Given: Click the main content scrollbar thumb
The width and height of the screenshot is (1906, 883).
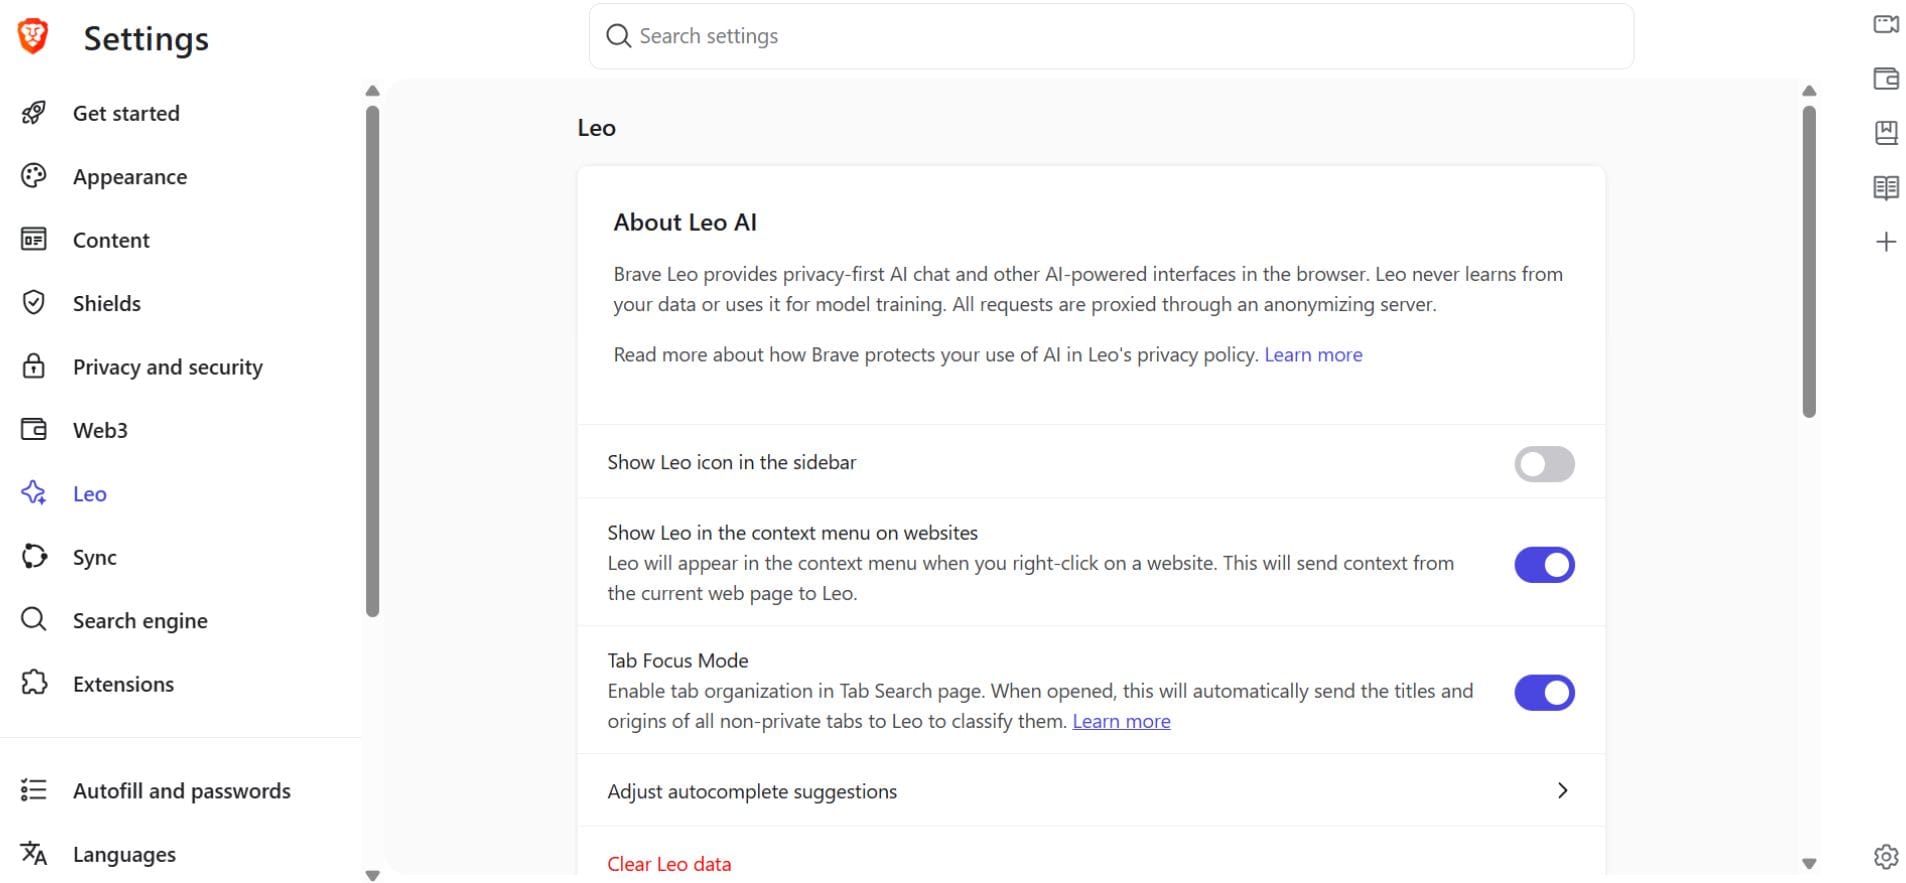Looking at the screenshot, I should coord(1809,261).
